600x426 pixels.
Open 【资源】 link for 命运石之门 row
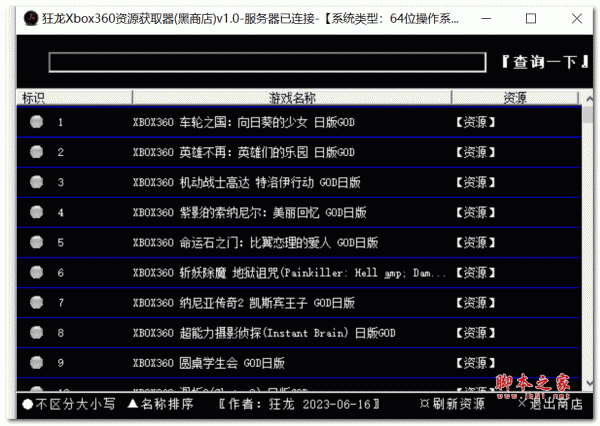[x=475, y=242]
